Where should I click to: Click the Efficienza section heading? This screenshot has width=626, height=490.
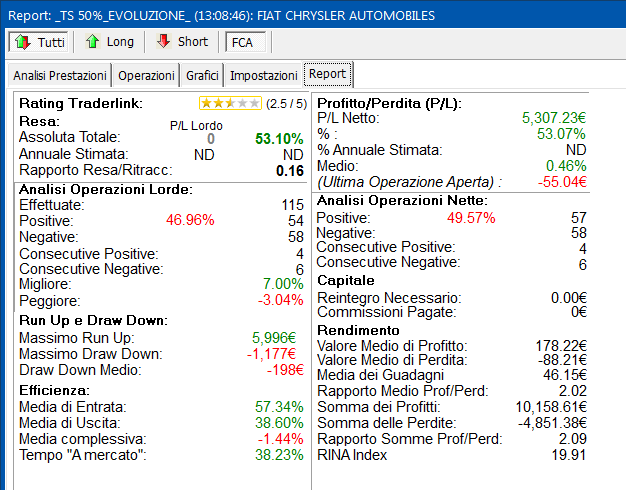tap(54, 390)
